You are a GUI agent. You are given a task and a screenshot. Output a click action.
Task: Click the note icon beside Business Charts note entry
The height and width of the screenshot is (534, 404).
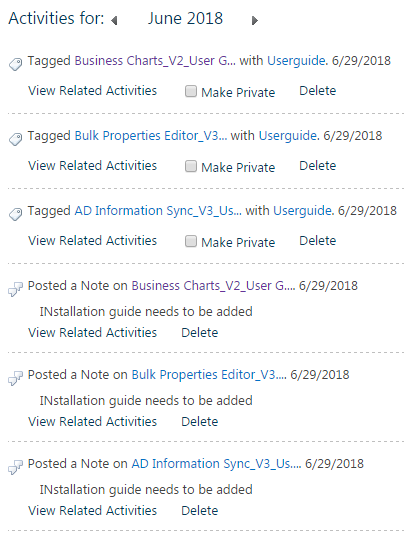point(15,289)
